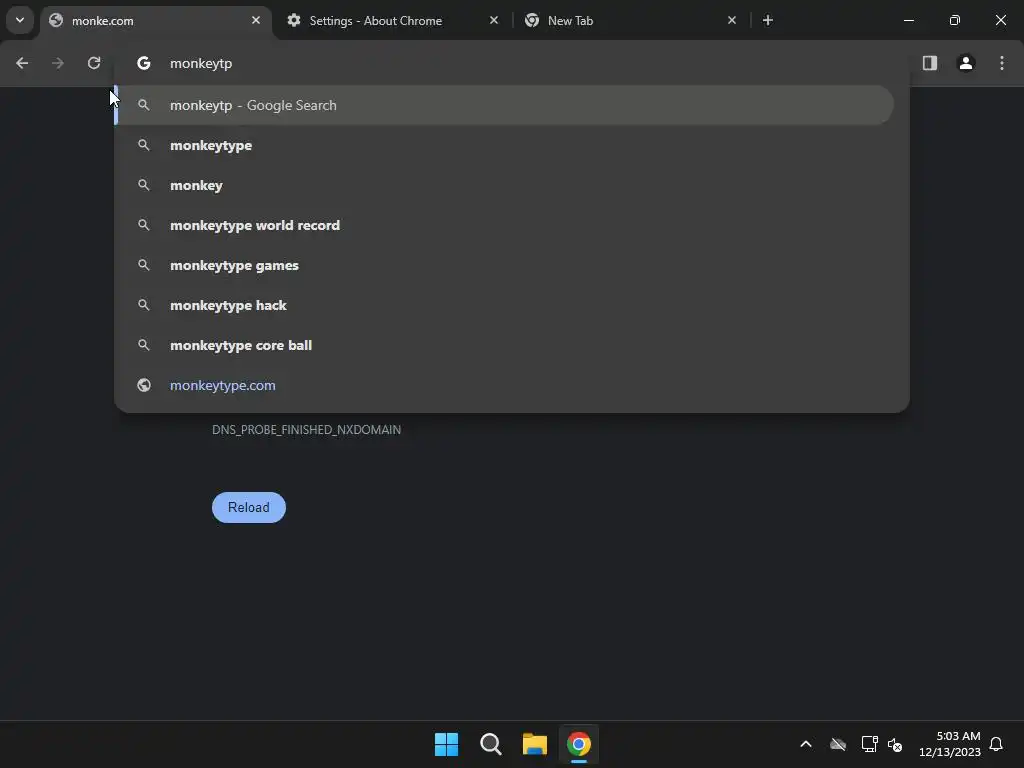The width and height of the screenshot is (1024, 768).
Task: Close the New Tab tab
Action: click(731, 20)
